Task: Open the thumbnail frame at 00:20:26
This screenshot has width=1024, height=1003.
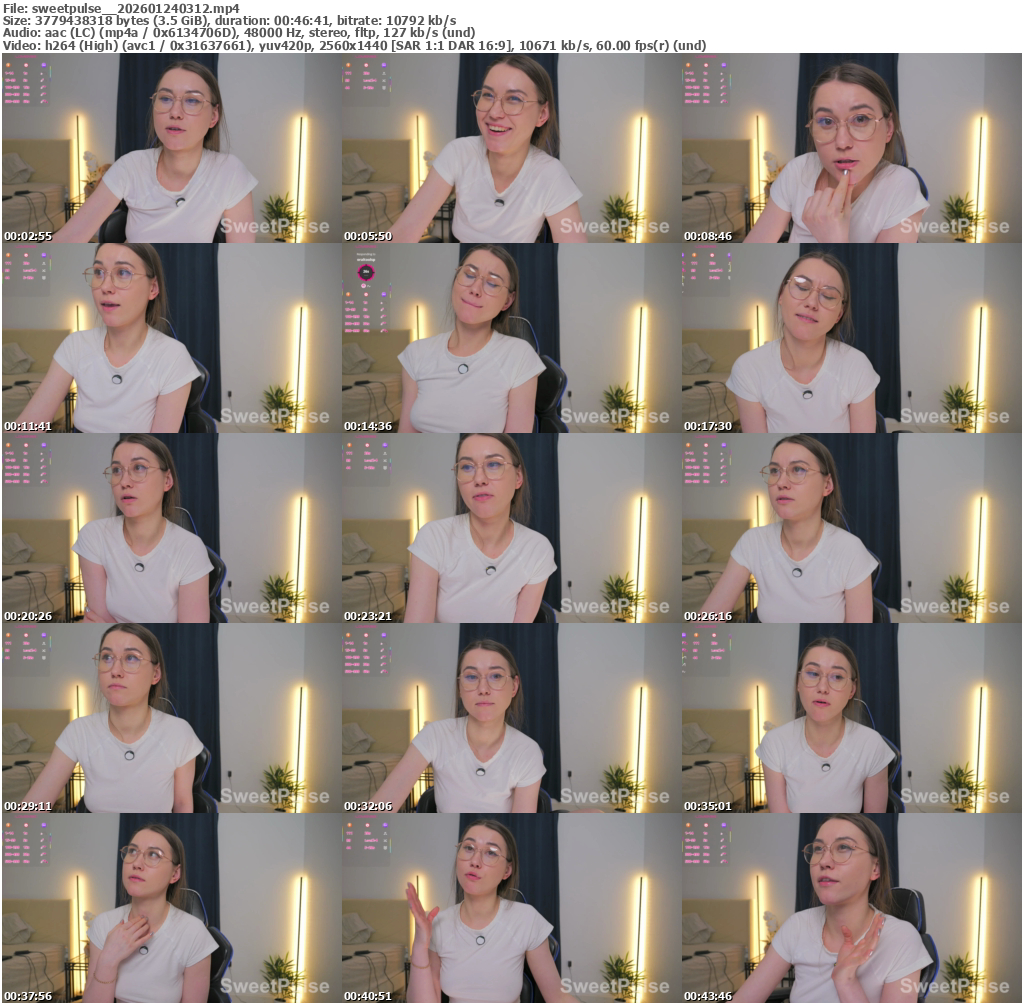Action: point(171,528)
